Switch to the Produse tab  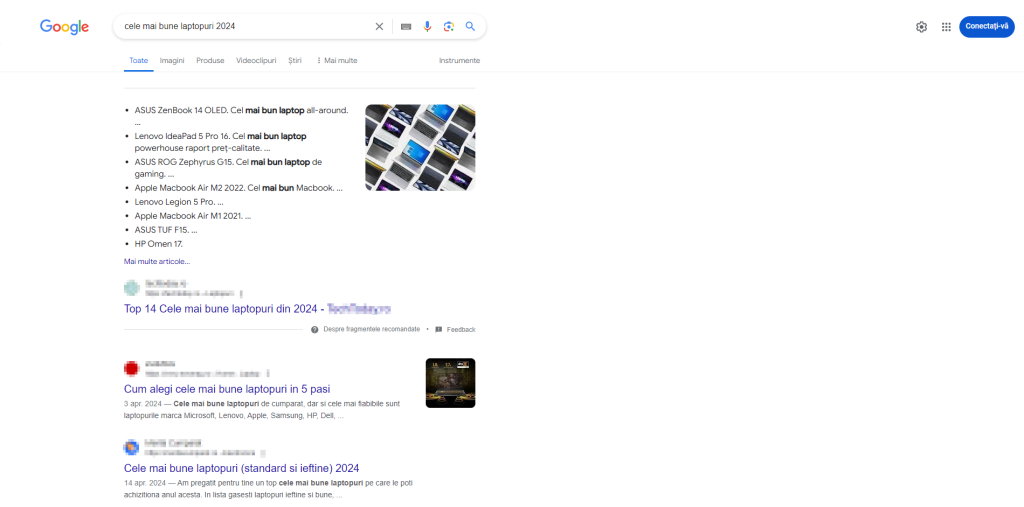pos(210,60)
